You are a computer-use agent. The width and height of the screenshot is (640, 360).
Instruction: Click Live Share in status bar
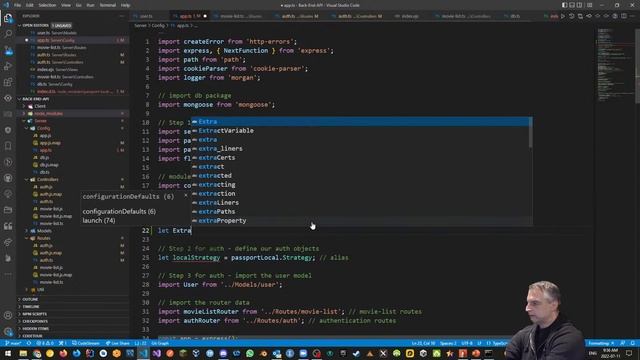(118, 344)
